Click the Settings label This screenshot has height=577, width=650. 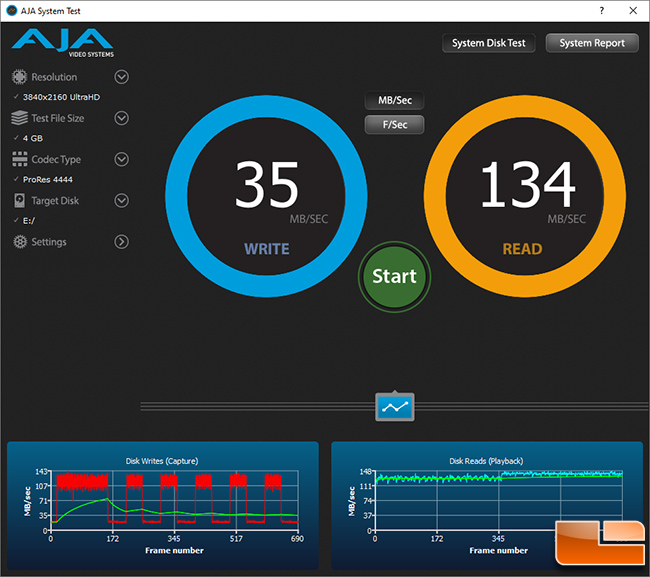pos(49,242)
